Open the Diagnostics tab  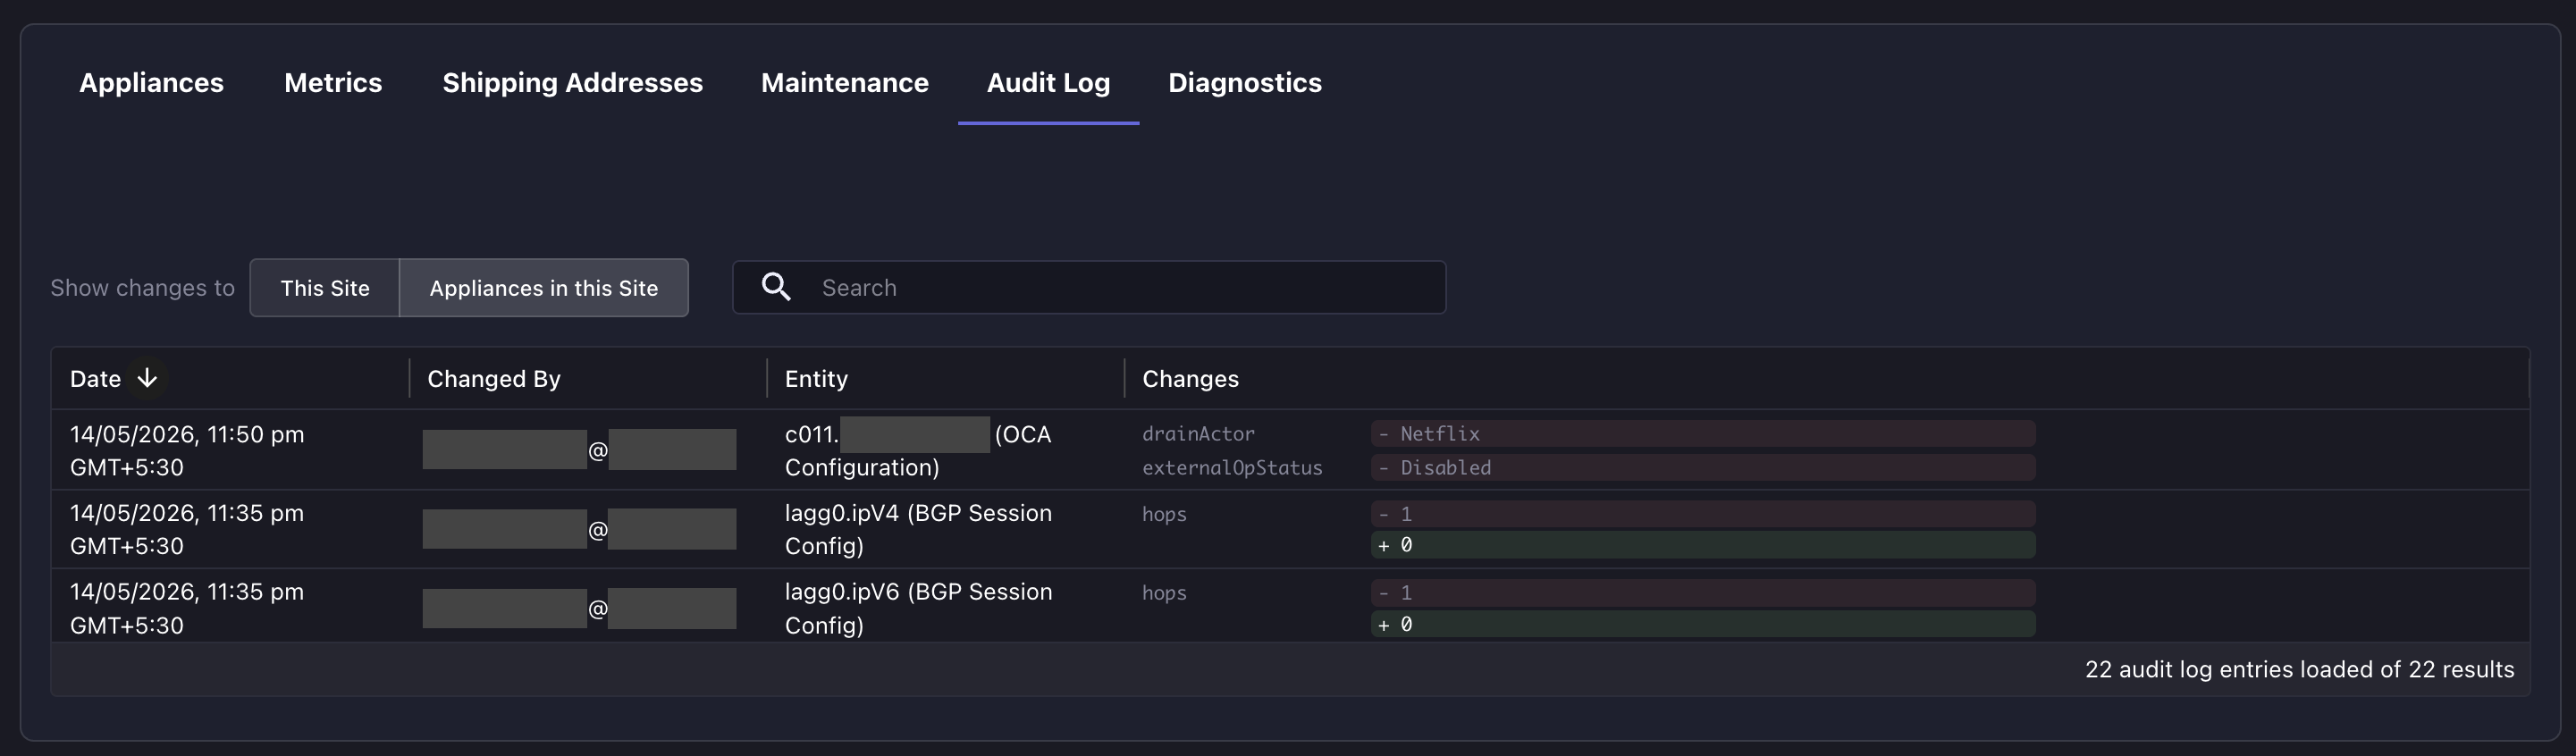pyautogui.click(x=1245, y=83)
